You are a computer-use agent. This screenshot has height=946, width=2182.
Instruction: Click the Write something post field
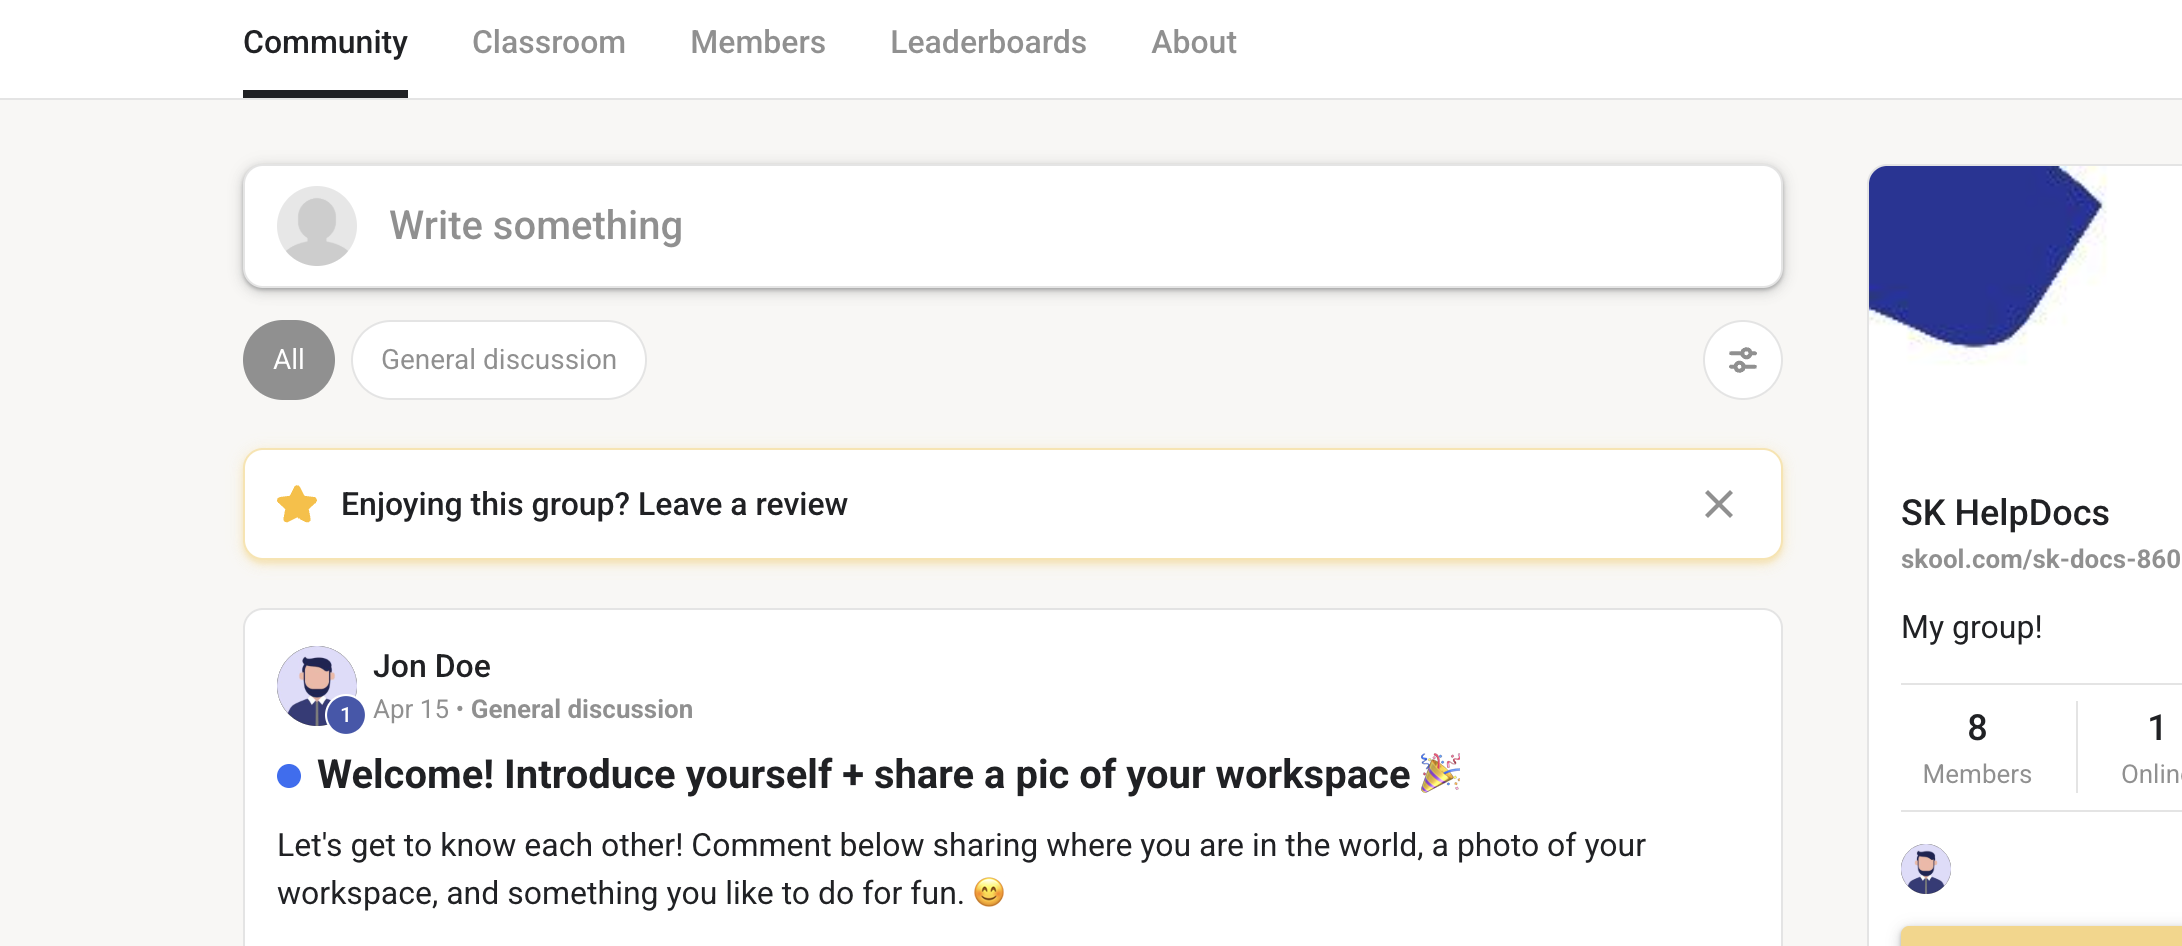[x=1013, y=226]
